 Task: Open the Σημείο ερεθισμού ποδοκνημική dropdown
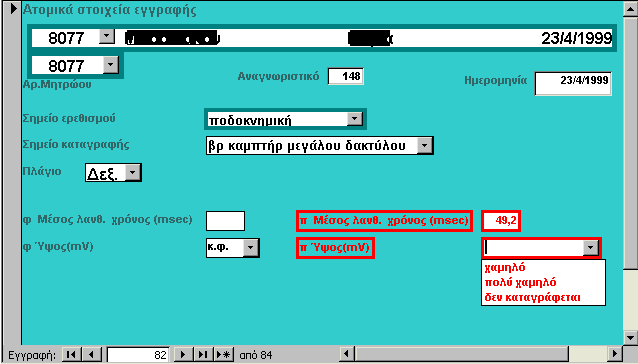pos(355,119)
